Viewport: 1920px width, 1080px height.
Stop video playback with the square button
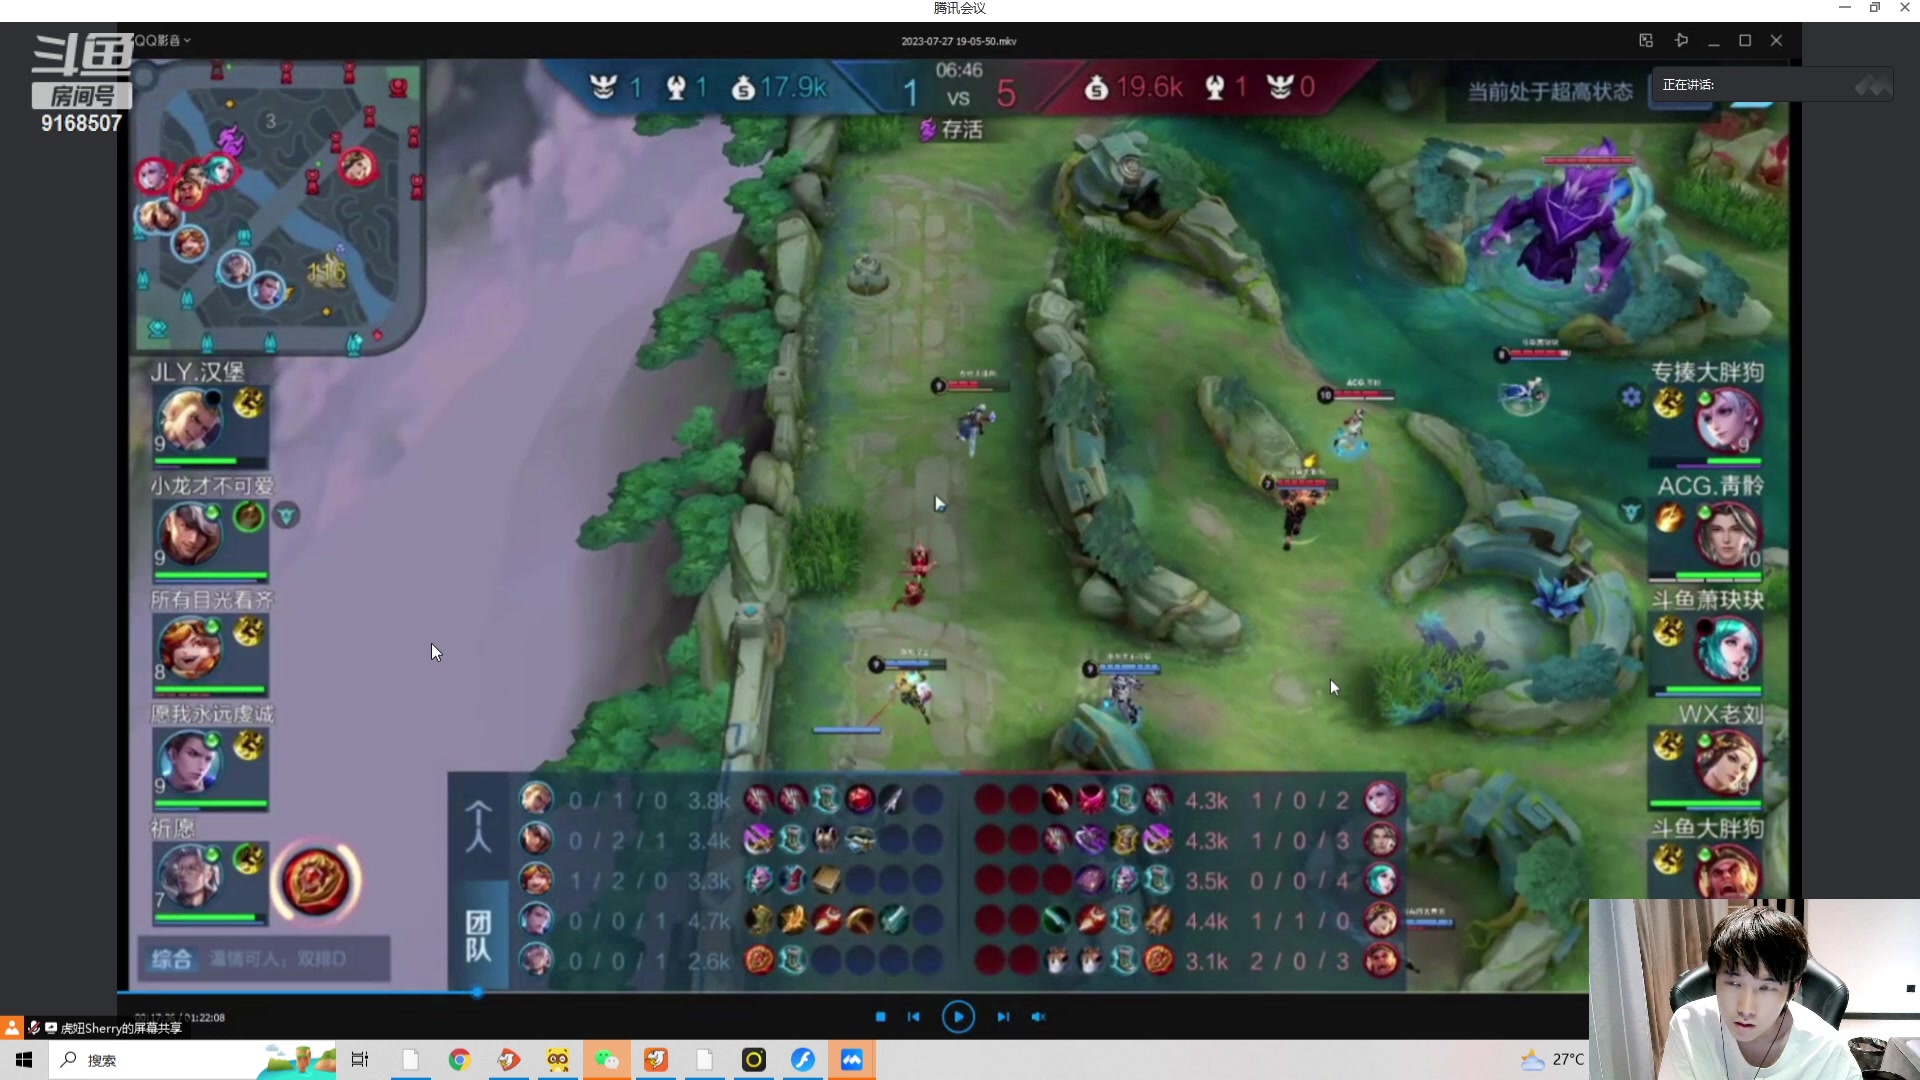[x=881, y=1017]
